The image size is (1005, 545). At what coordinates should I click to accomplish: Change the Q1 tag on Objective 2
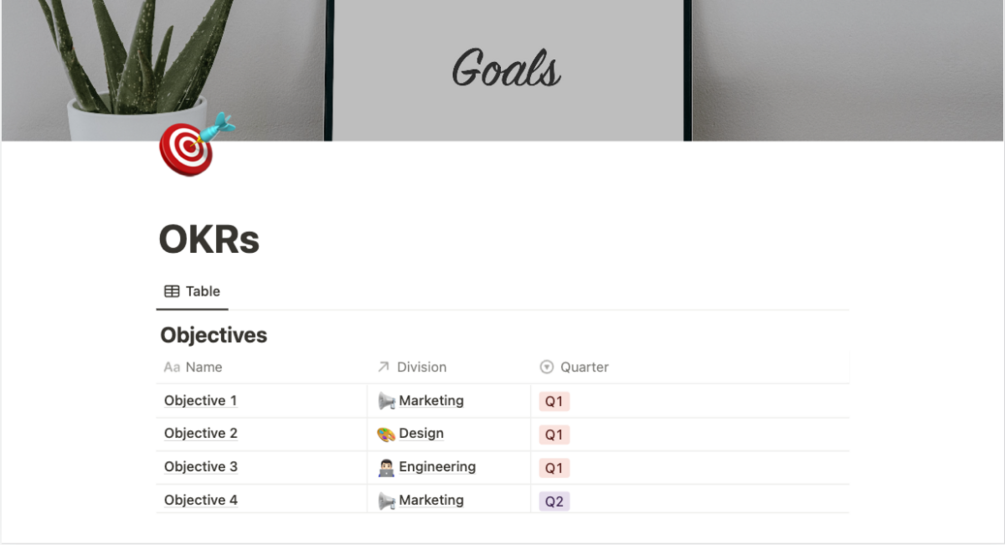pos(554,435)
